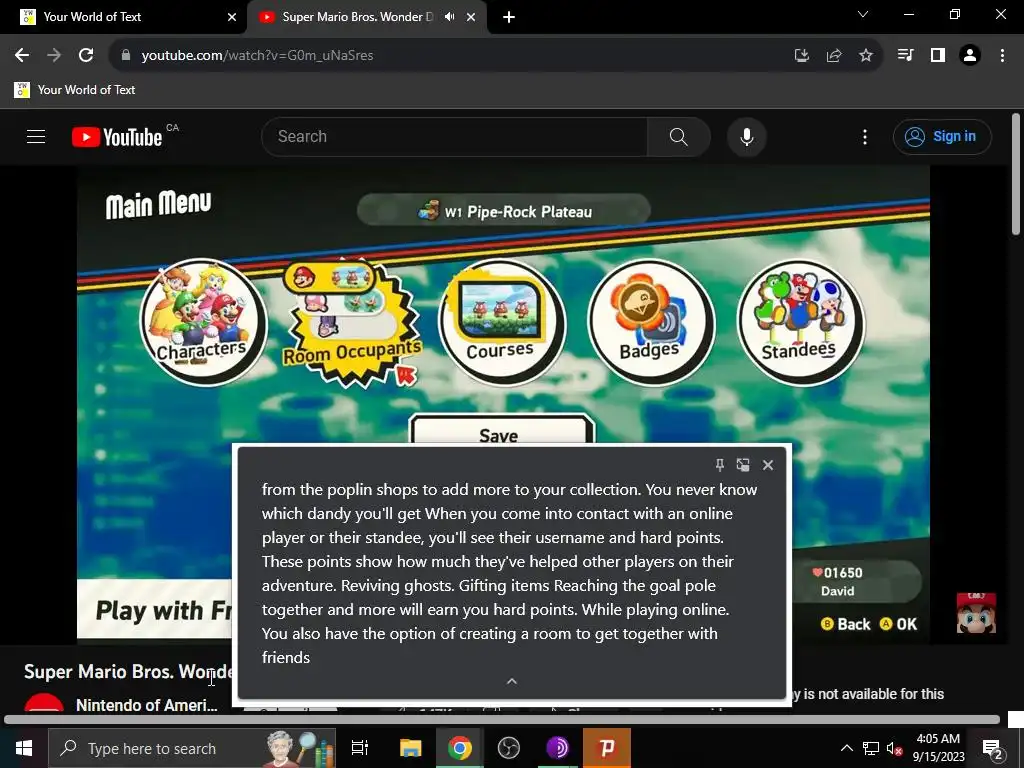
Task: Open the notification center icon
Action: pos(993,748)
